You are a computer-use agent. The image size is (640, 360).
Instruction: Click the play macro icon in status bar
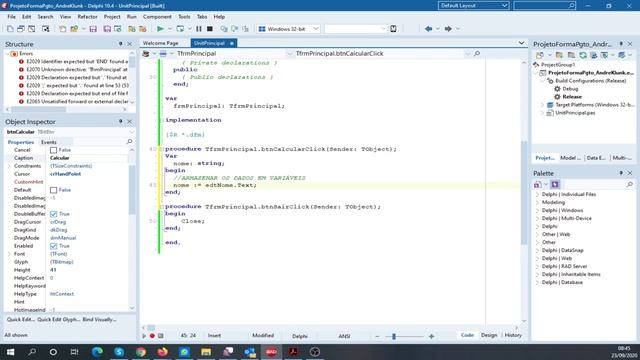pyautogui.click(x=144, y=336)
